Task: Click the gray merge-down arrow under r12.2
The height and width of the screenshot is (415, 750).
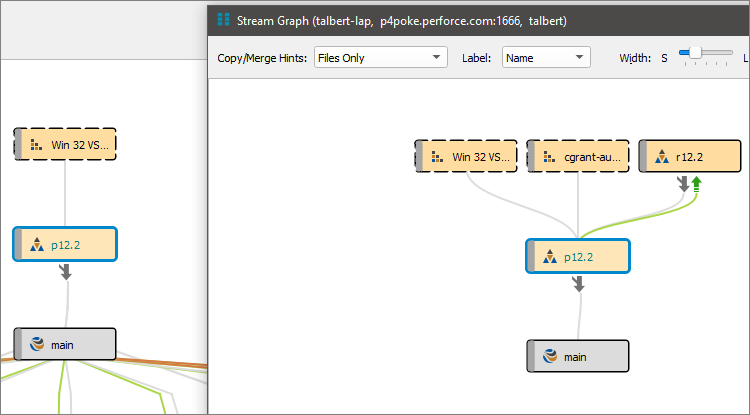Action: coord(684,184)
